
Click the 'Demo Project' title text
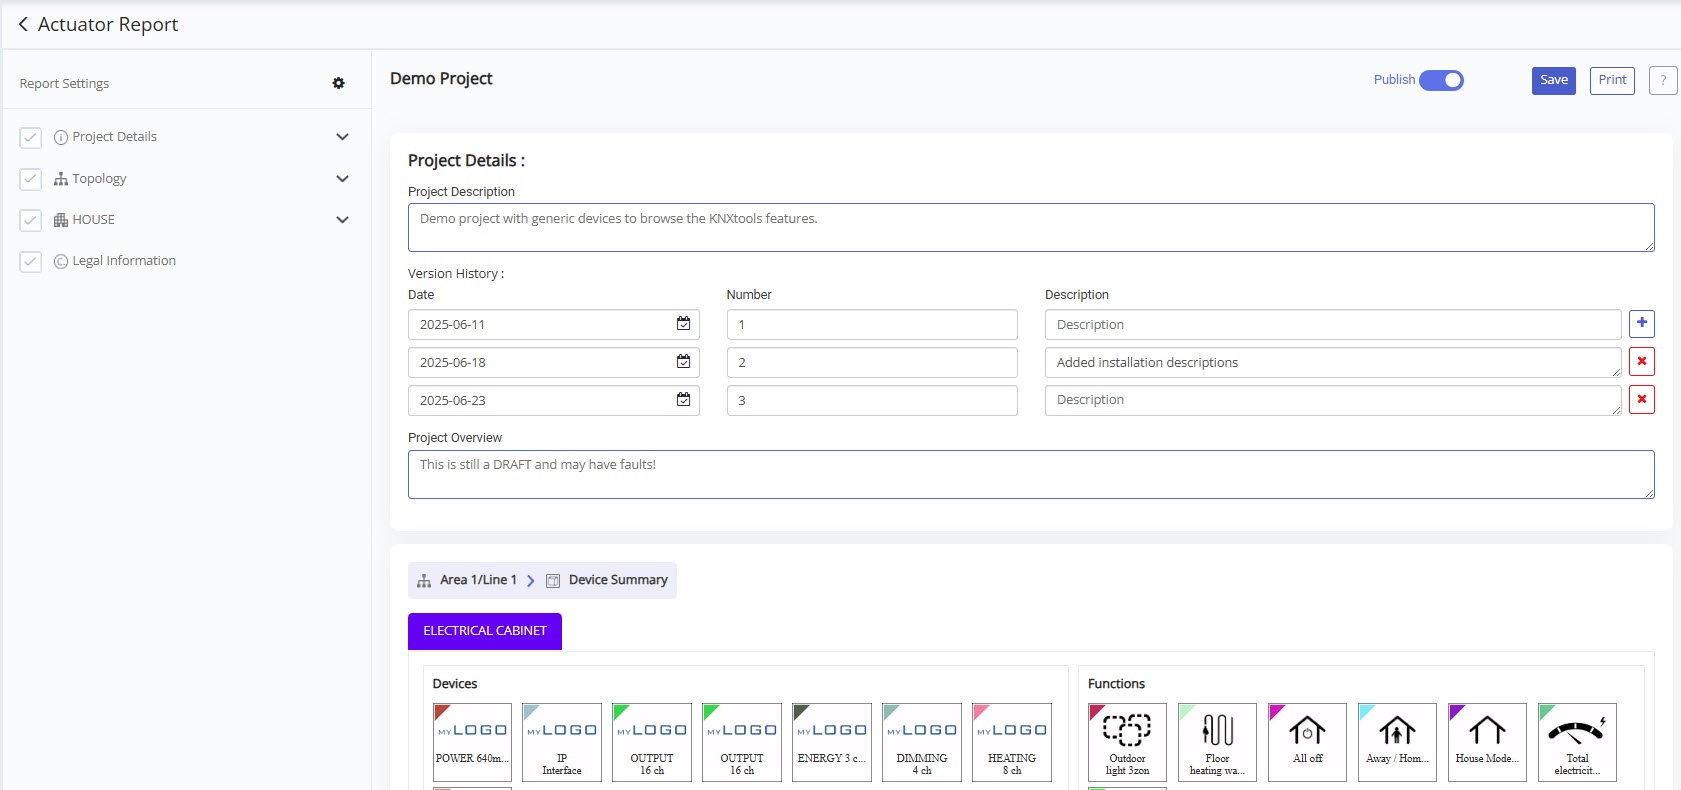tap(441, 79)
